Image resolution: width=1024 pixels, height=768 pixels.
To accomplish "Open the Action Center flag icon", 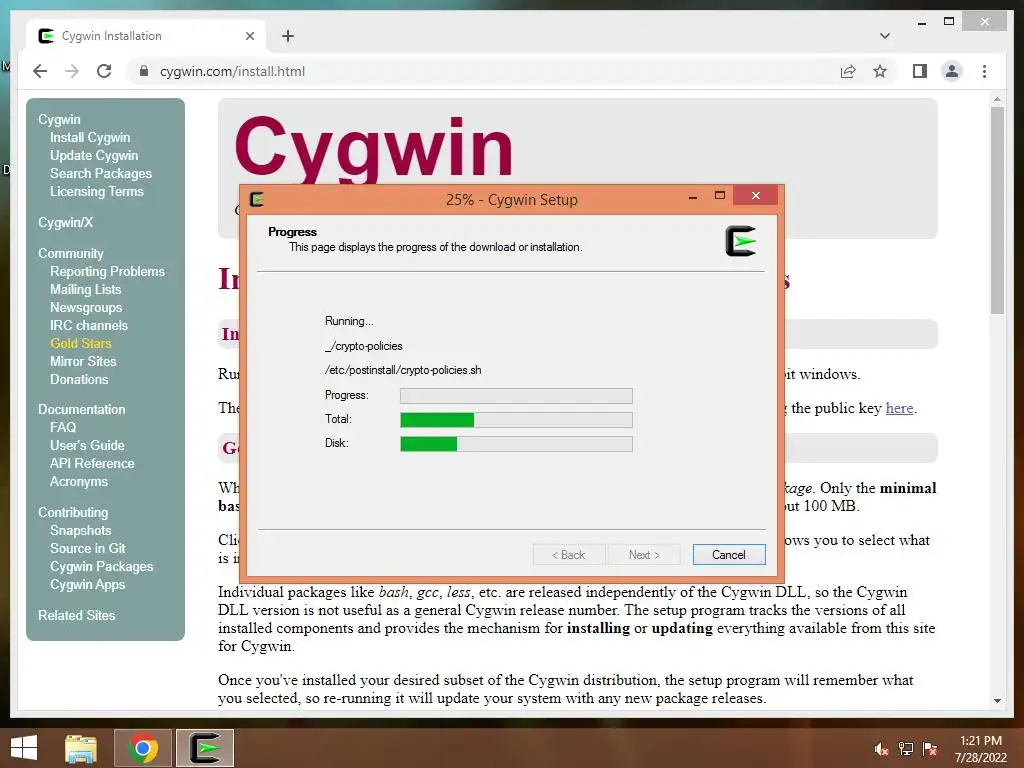I will click(x=930, y=749).
